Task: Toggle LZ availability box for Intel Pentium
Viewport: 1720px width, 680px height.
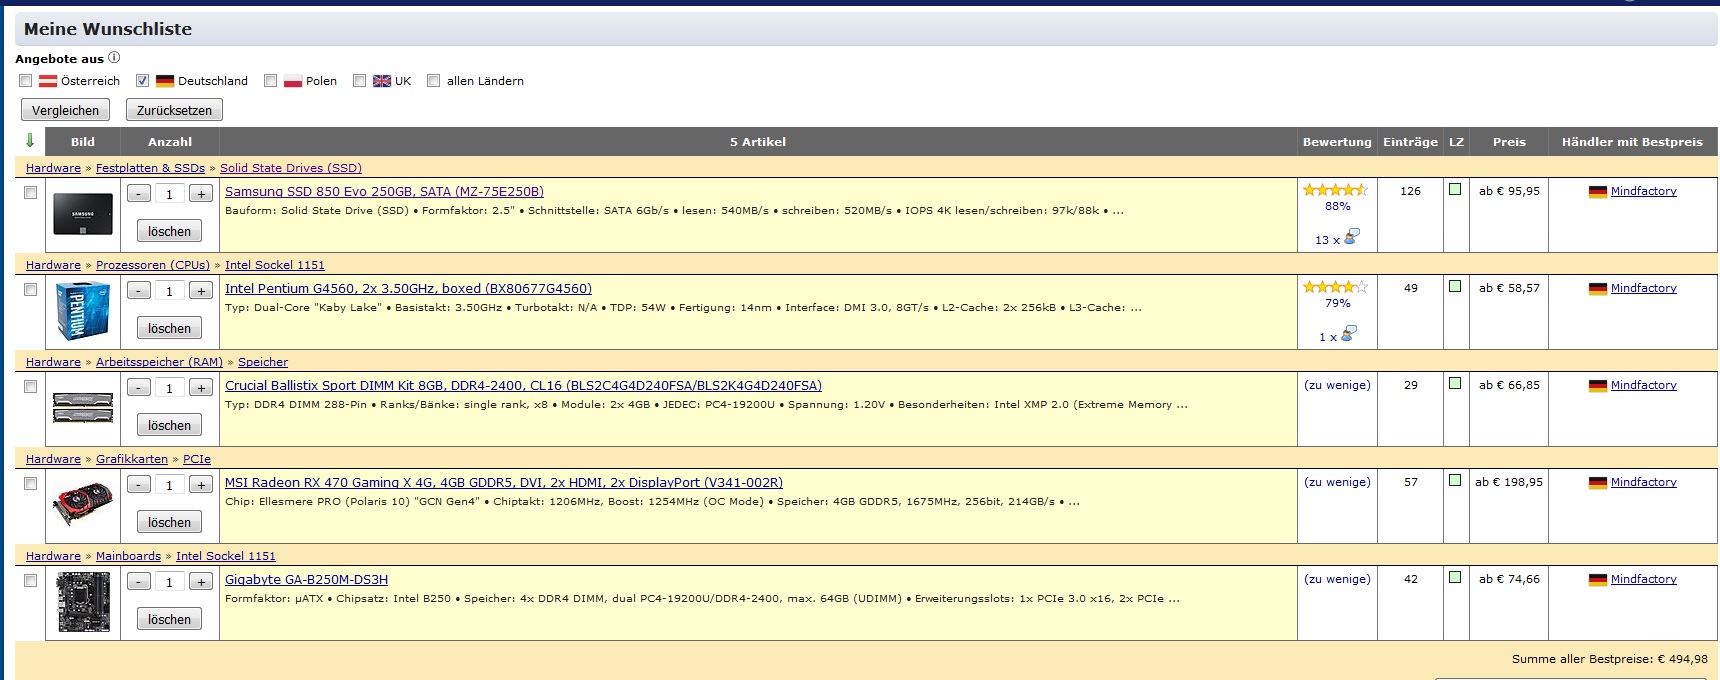Action: point(1455,286)
